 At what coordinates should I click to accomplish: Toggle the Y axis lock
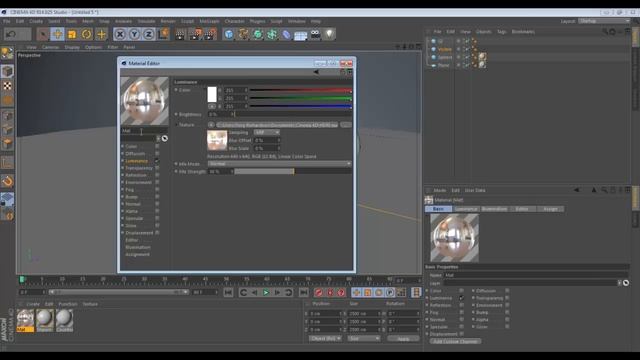[134, 34]
